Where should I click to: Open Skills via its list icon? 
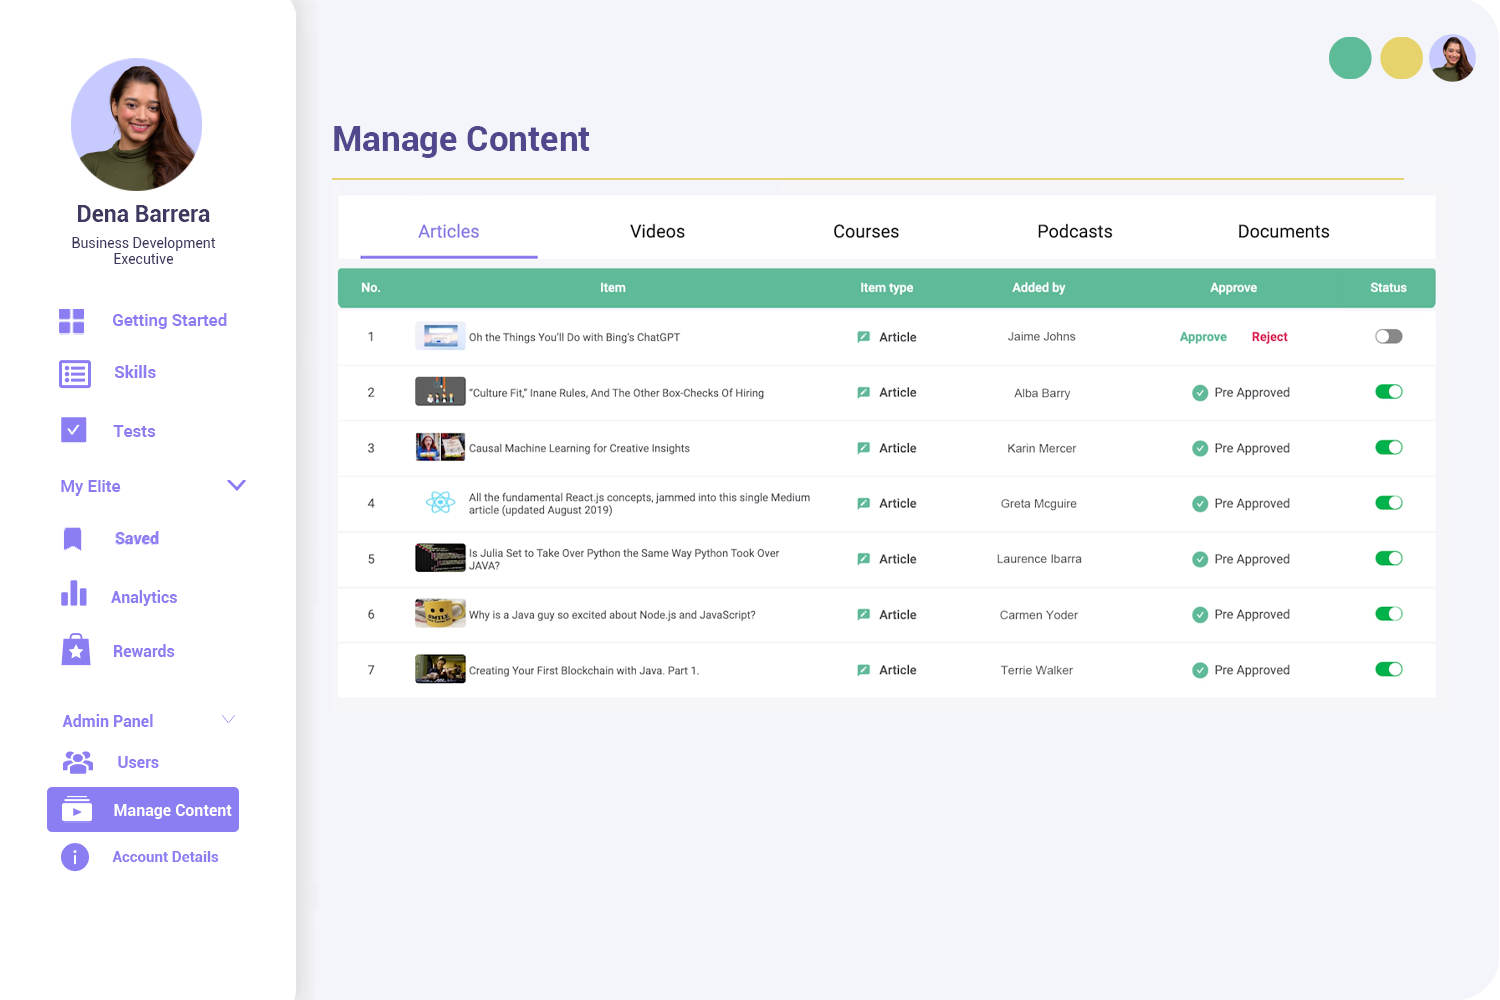(75, 373)
